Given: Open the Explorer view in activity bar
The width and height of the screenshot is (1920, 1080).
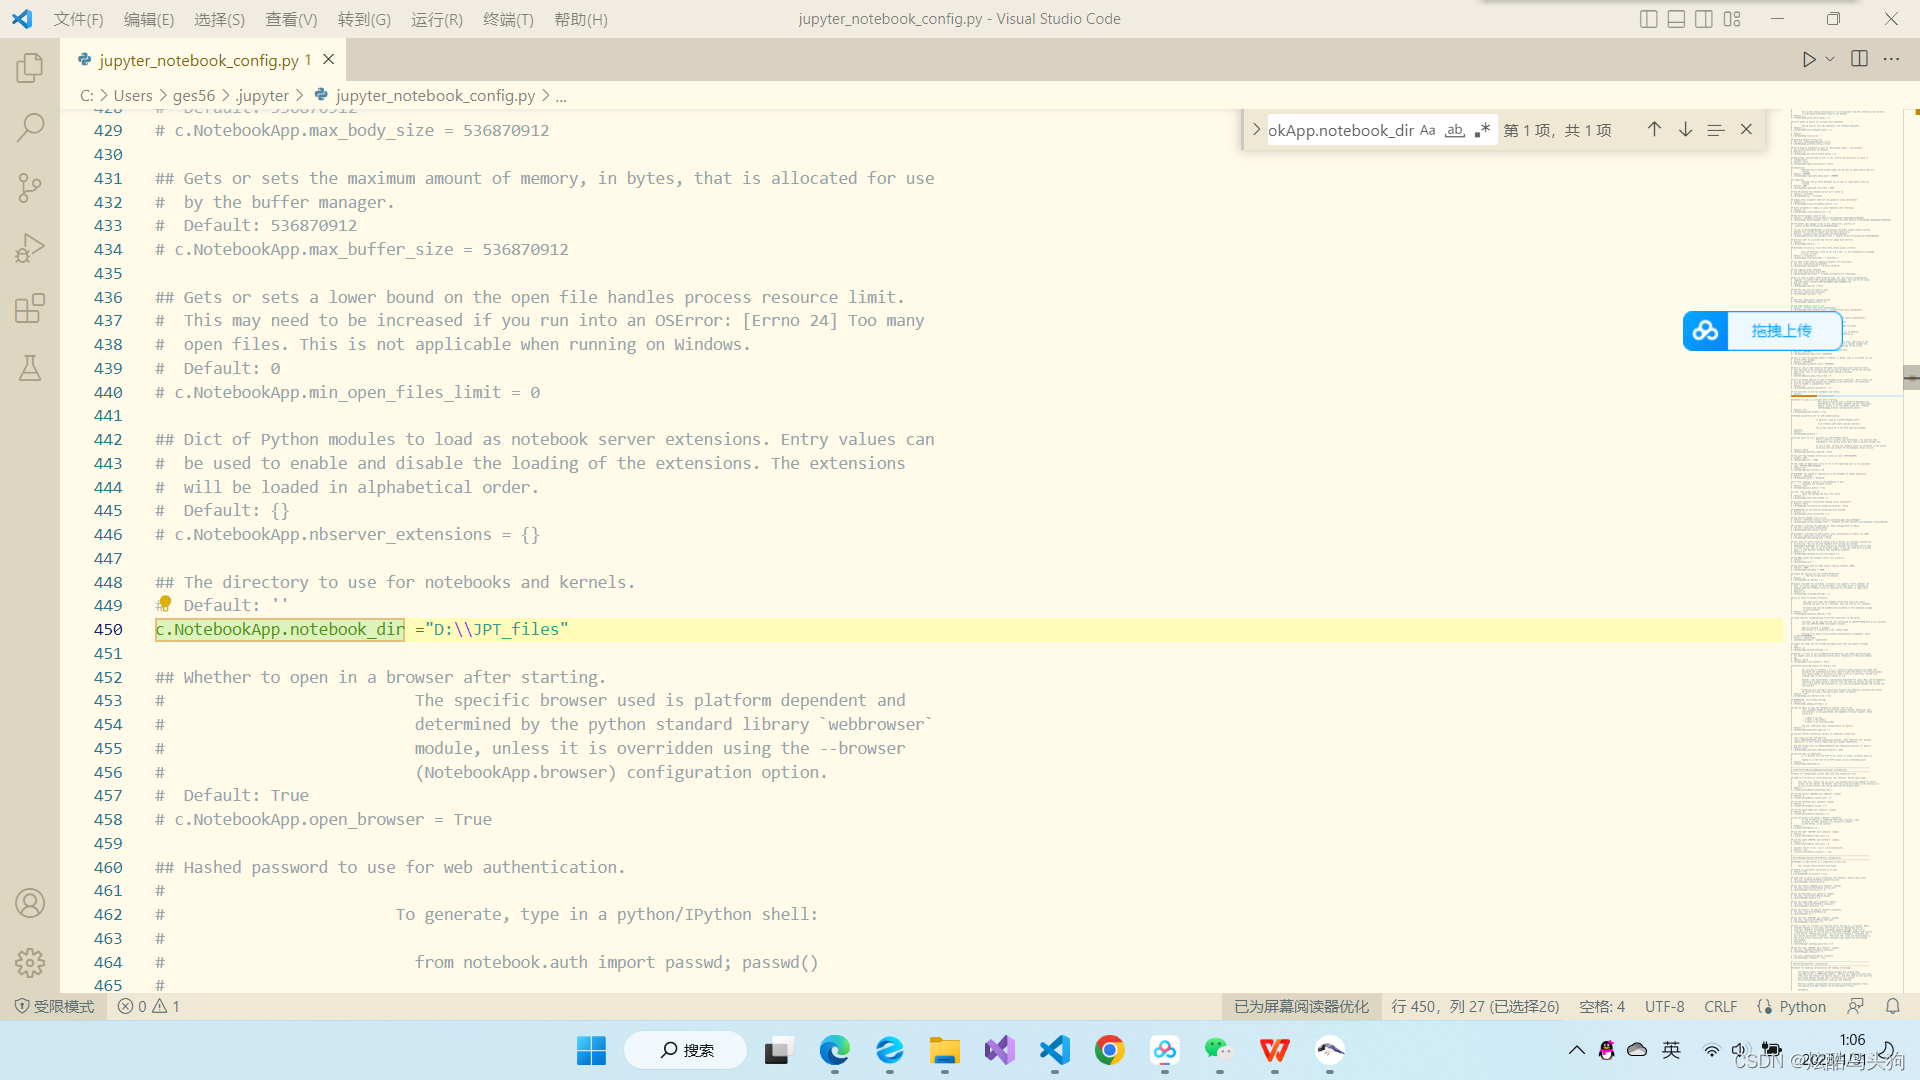Looking at the screenshot, I should [30, 68].
